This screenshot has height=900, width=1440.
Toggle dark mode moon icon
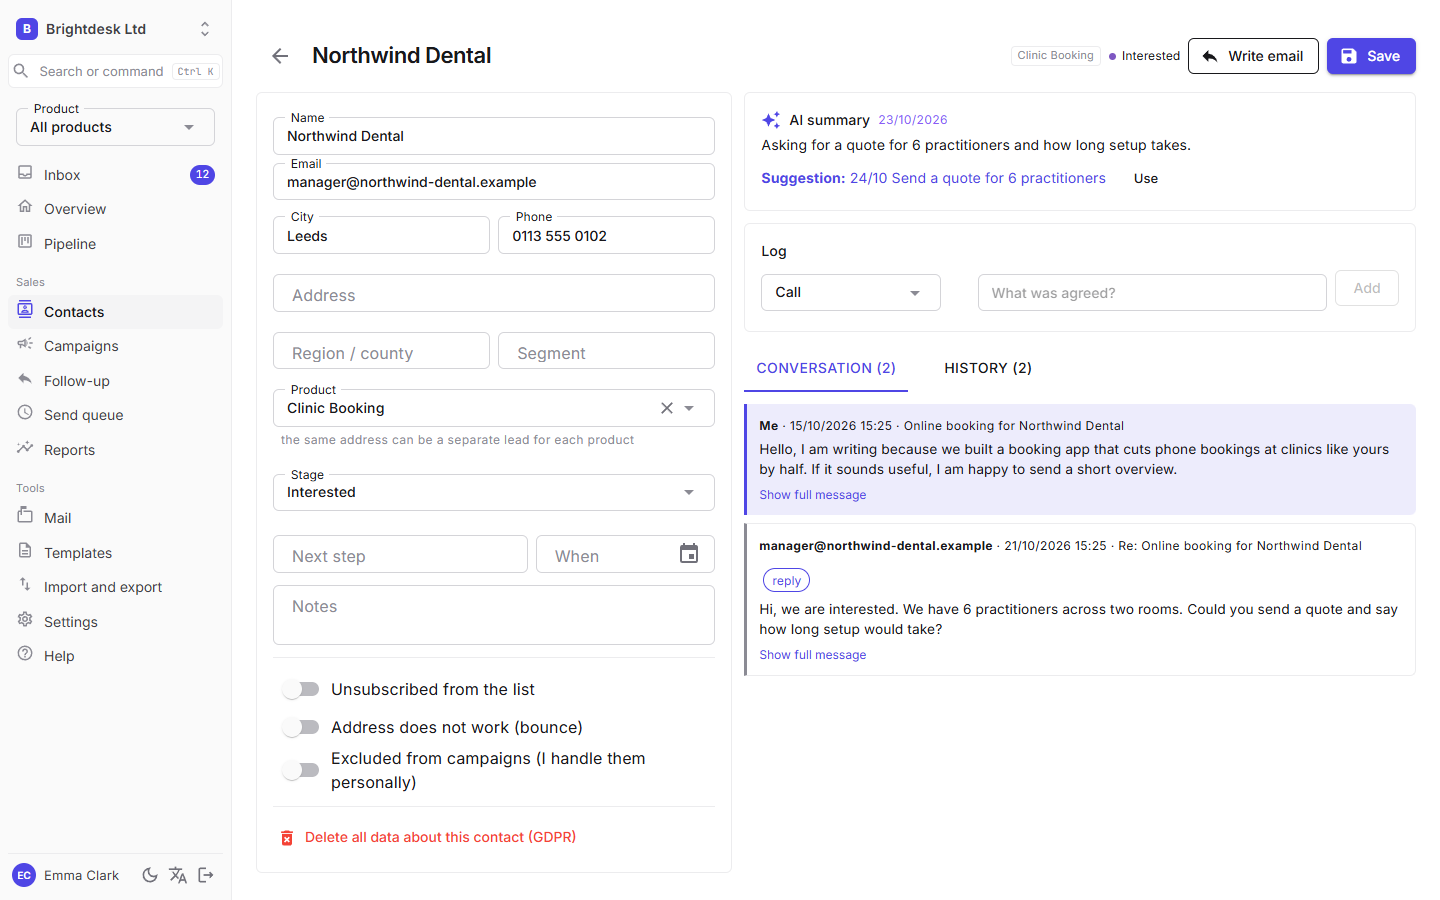point(150,875)
